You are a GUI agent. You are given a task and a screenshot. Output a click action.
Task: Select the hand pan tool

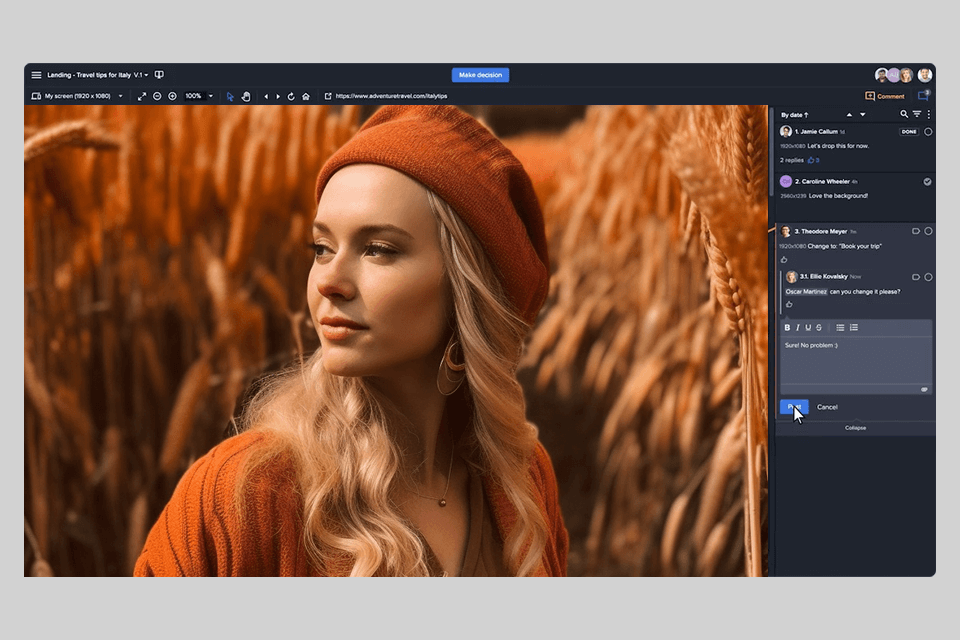(x=246, y=96)
